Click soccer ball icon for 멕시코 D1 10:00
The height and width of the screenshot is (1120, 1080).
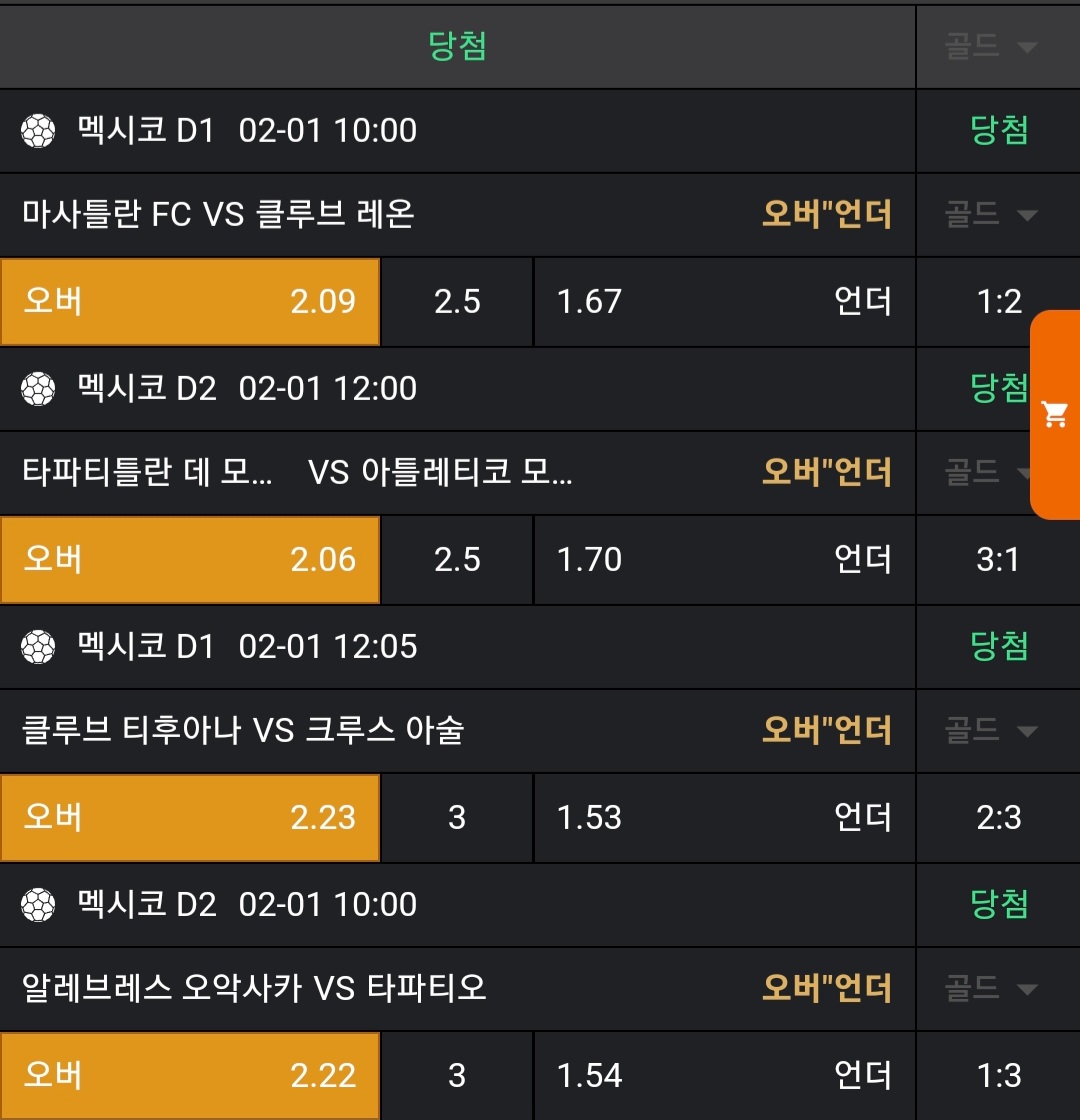(x=38, y=131)
